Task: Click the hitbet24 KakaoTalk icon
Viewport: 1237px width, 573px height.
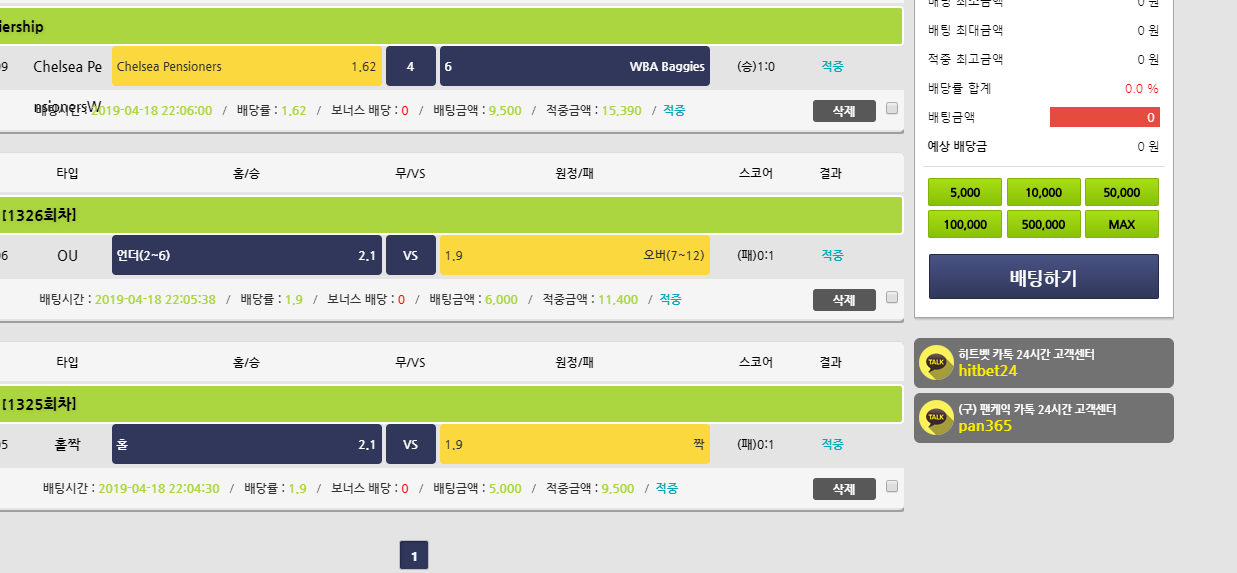Action: (936, 362)
